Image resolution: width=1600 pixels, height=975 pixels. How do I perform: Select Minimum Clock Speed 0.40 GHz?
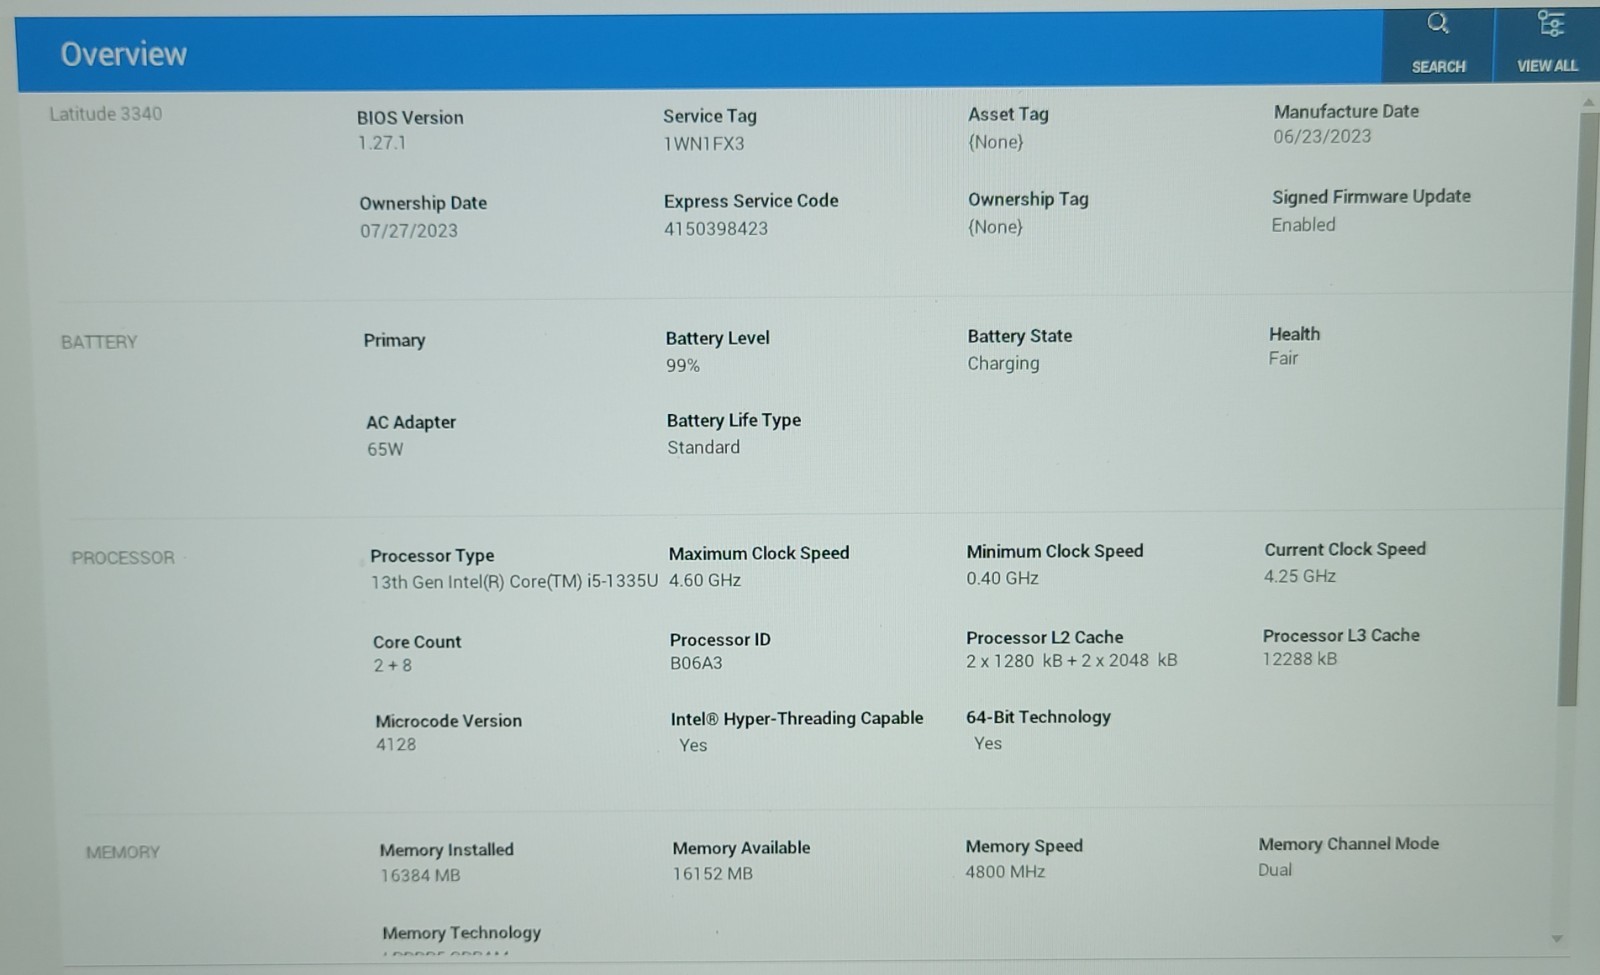pyautogui.click(x=1002, y=578)
